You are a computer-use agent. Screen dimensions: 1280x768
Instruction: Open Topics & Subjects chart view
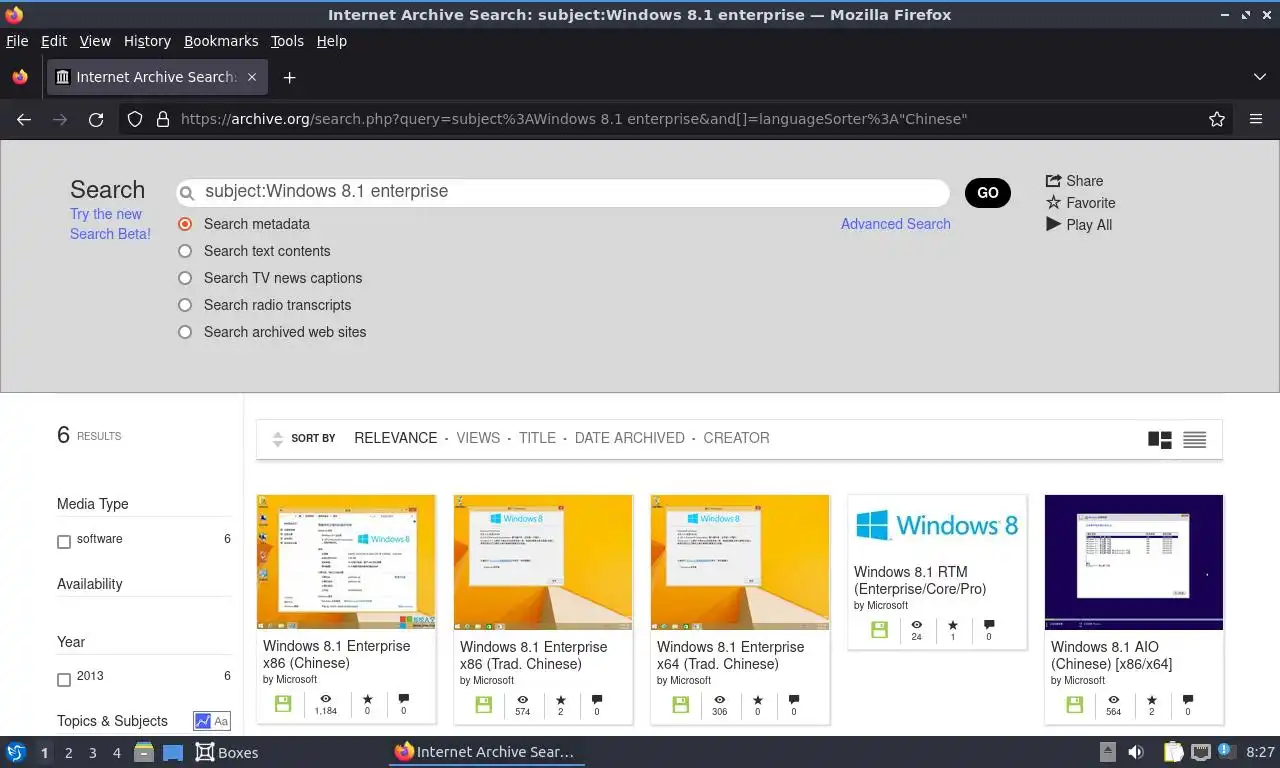click(203, 721)
